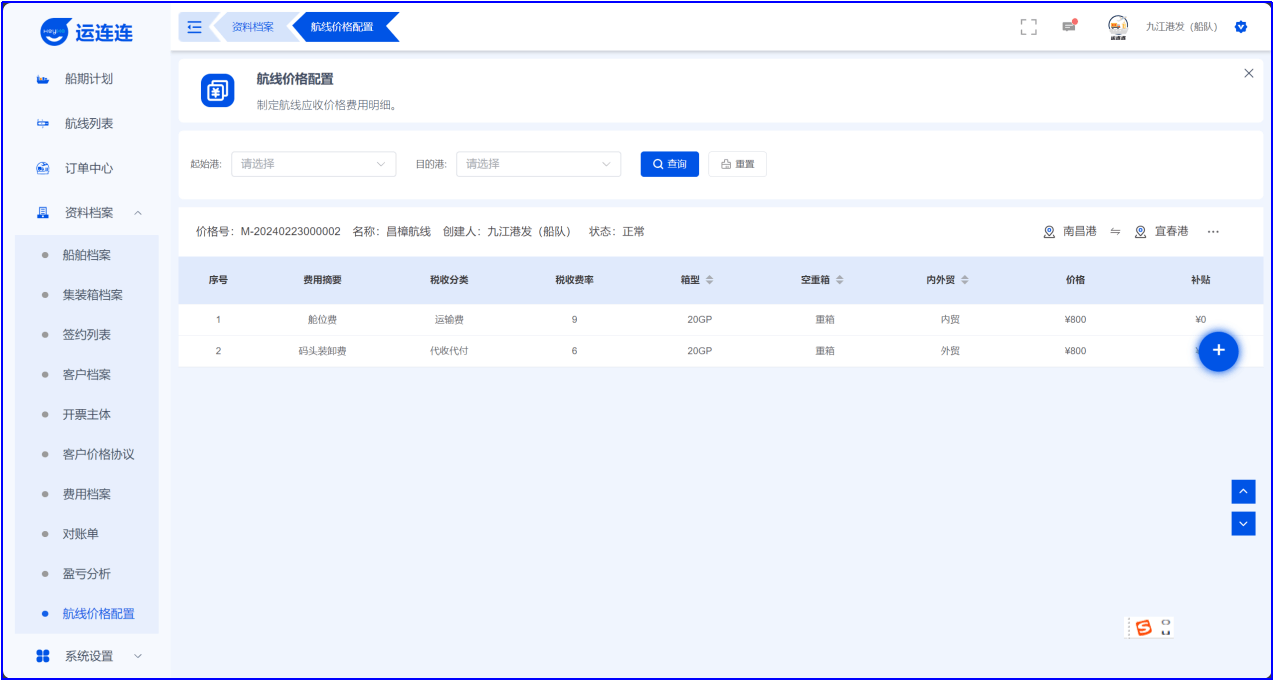Click the user avatar icon
This screenshot has height=684, width=1274.
click(x=1118, y=27)
